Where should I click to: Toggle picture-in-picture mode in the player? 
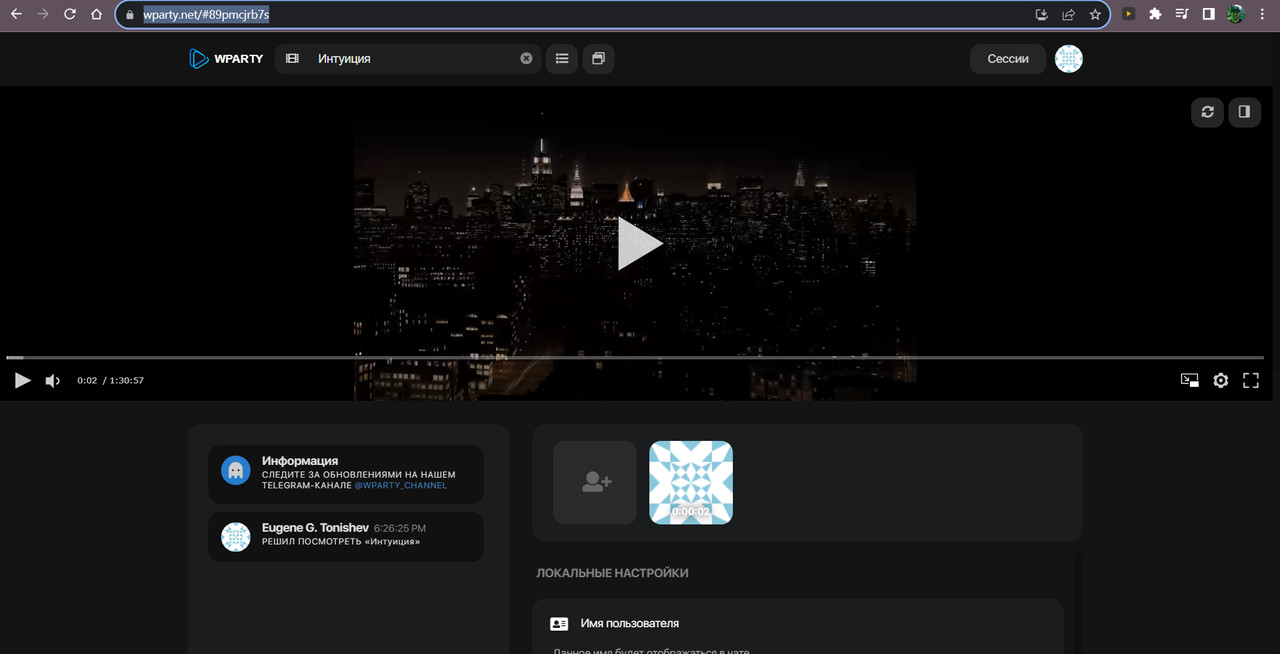pyautogui.click(x=1190, y=380)
